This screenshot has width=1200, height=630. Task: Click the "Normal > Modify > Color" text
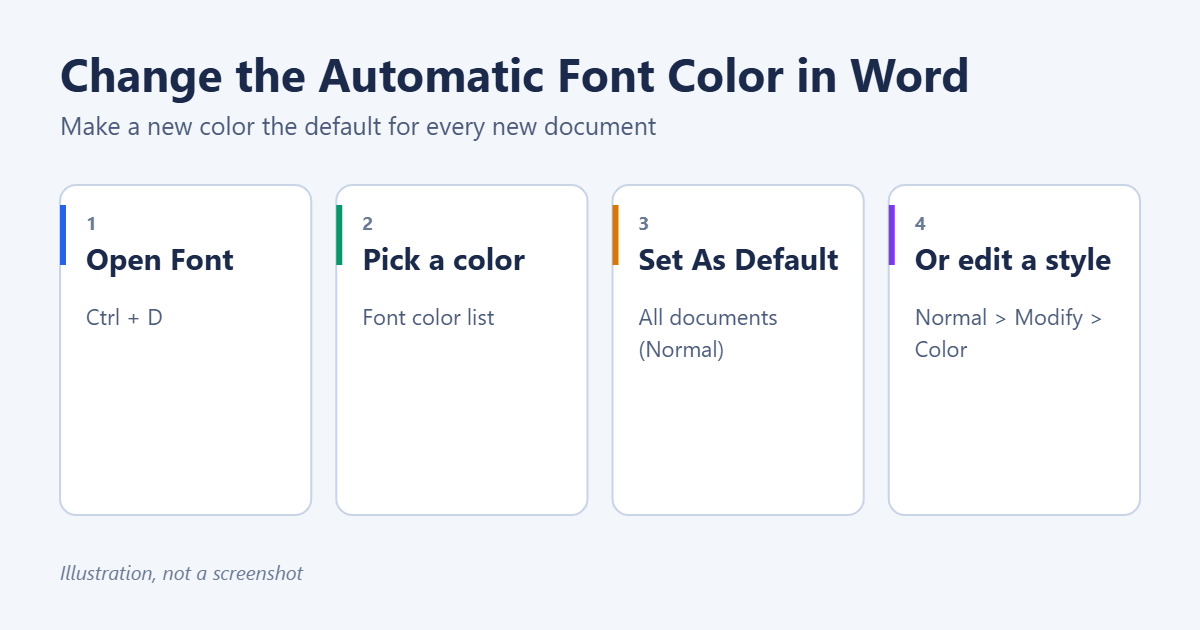click(x=1008, y=334)
